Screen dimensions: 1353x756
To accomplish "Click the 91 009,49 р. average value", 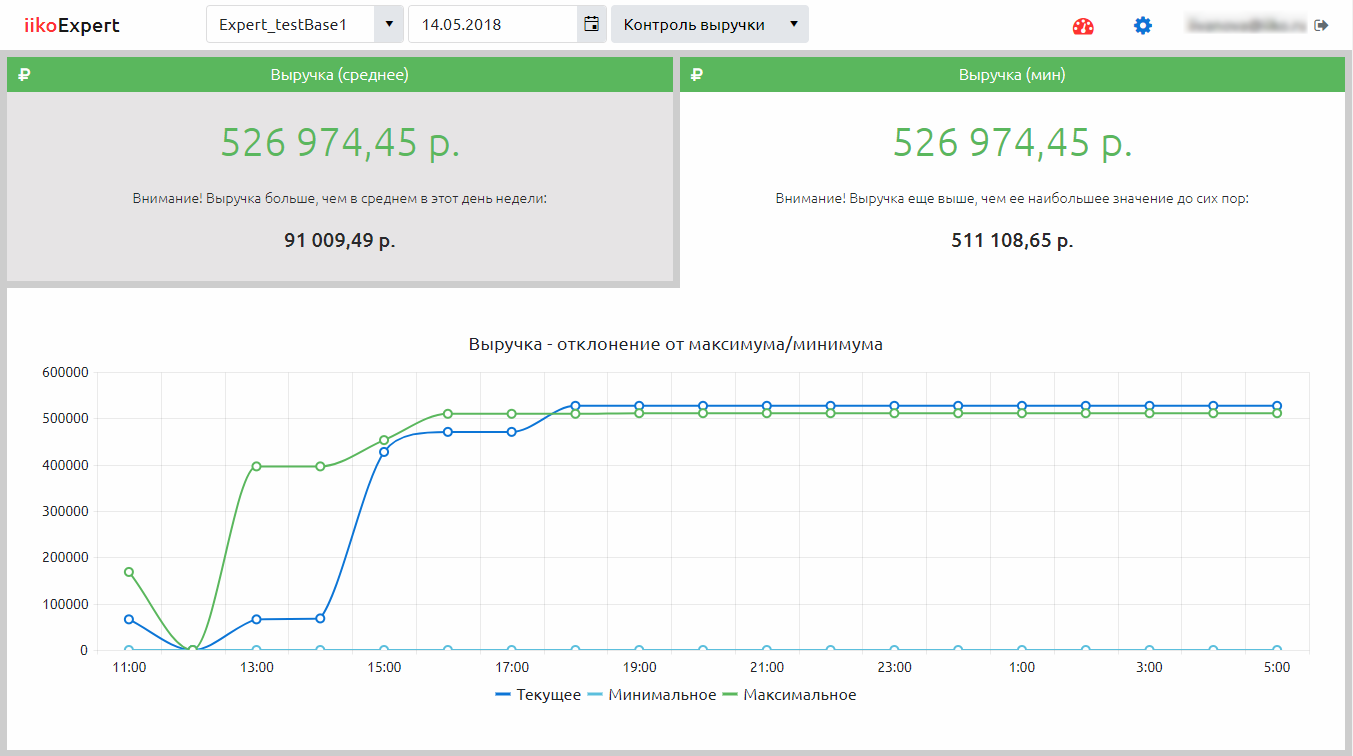I will point(339,241).
